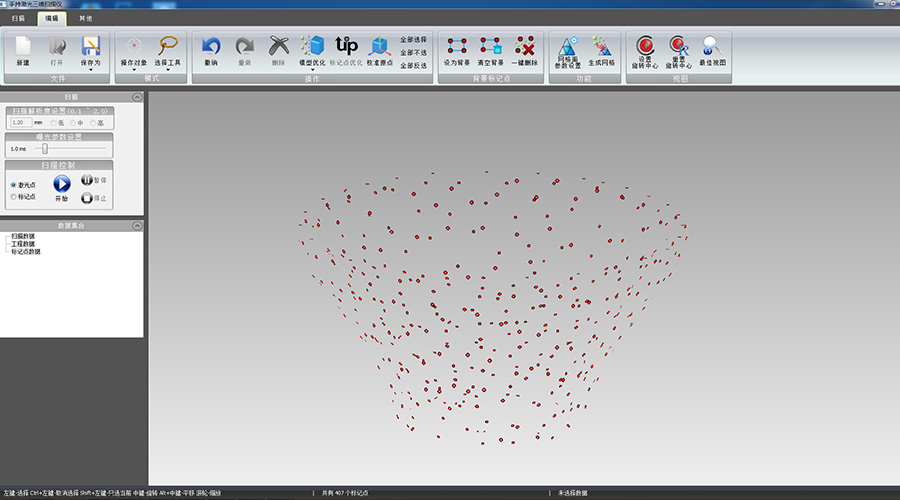
Task: Click the exposure parameter slider handle
Action: (43, 148)
